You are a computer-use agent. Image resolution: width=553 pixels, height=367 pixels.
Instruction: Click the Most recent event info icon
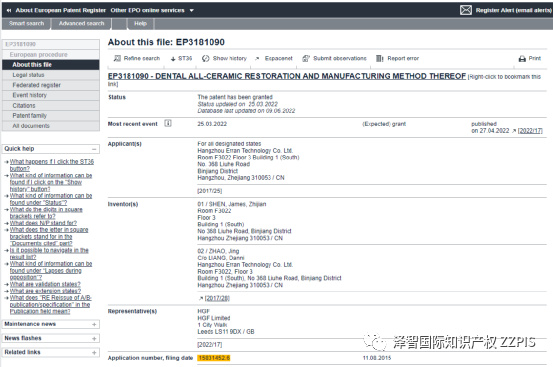coord(168,123)
